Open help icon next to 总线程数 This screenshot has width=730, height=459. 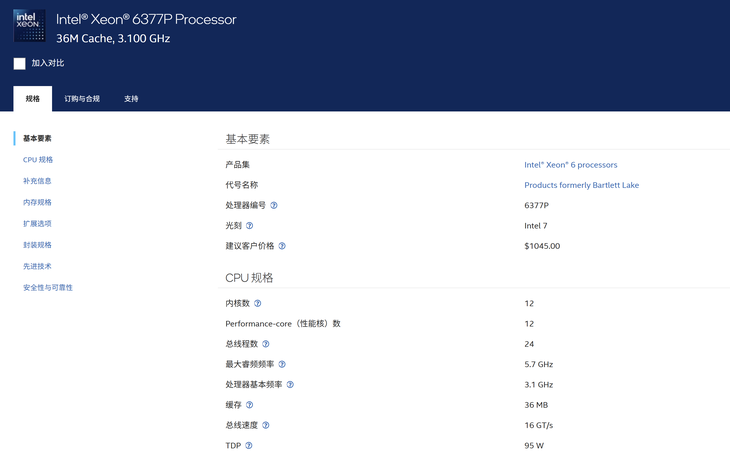click(266, 344)
